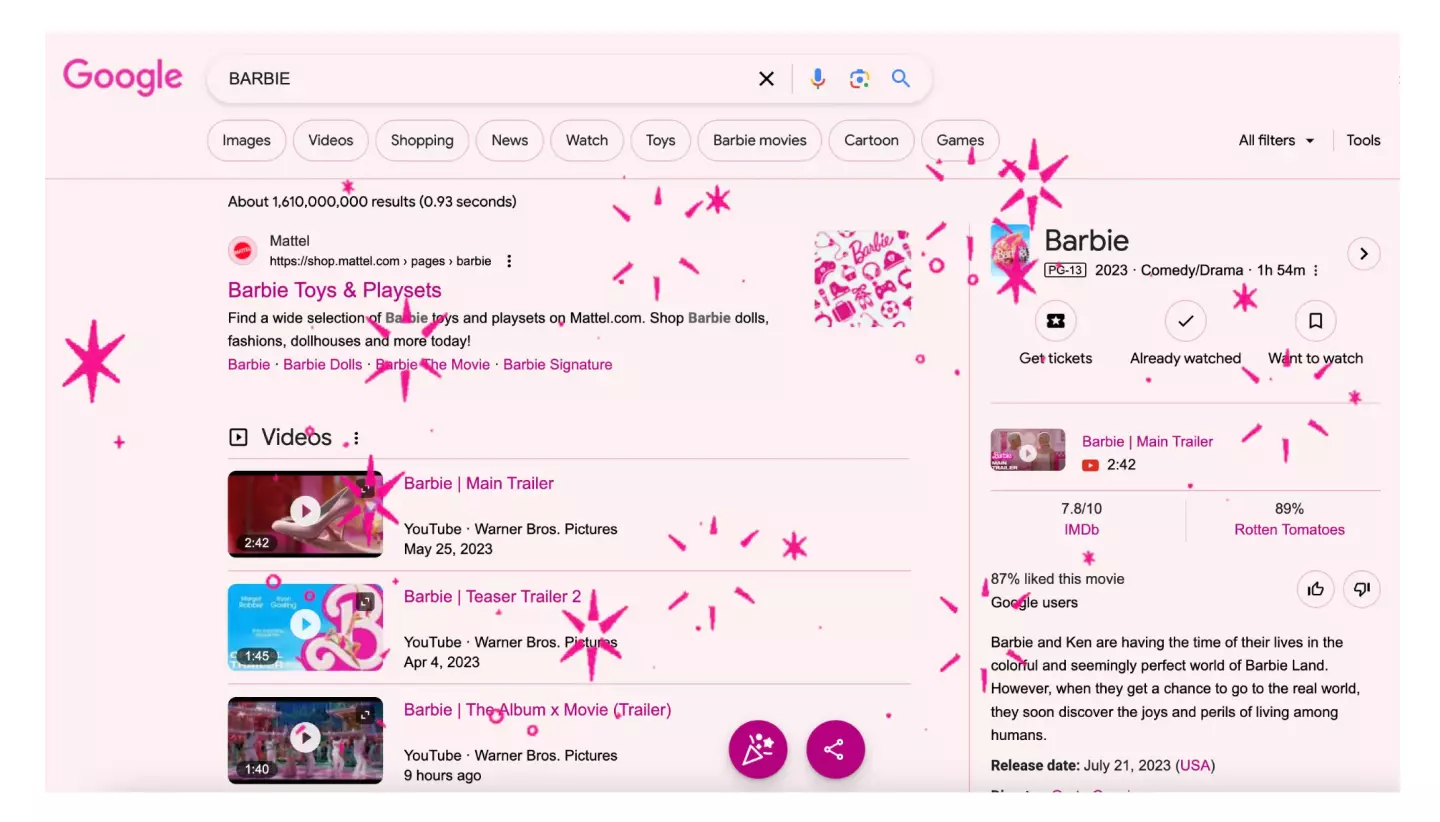Open the All filters dropdown

click(1277, 140)
